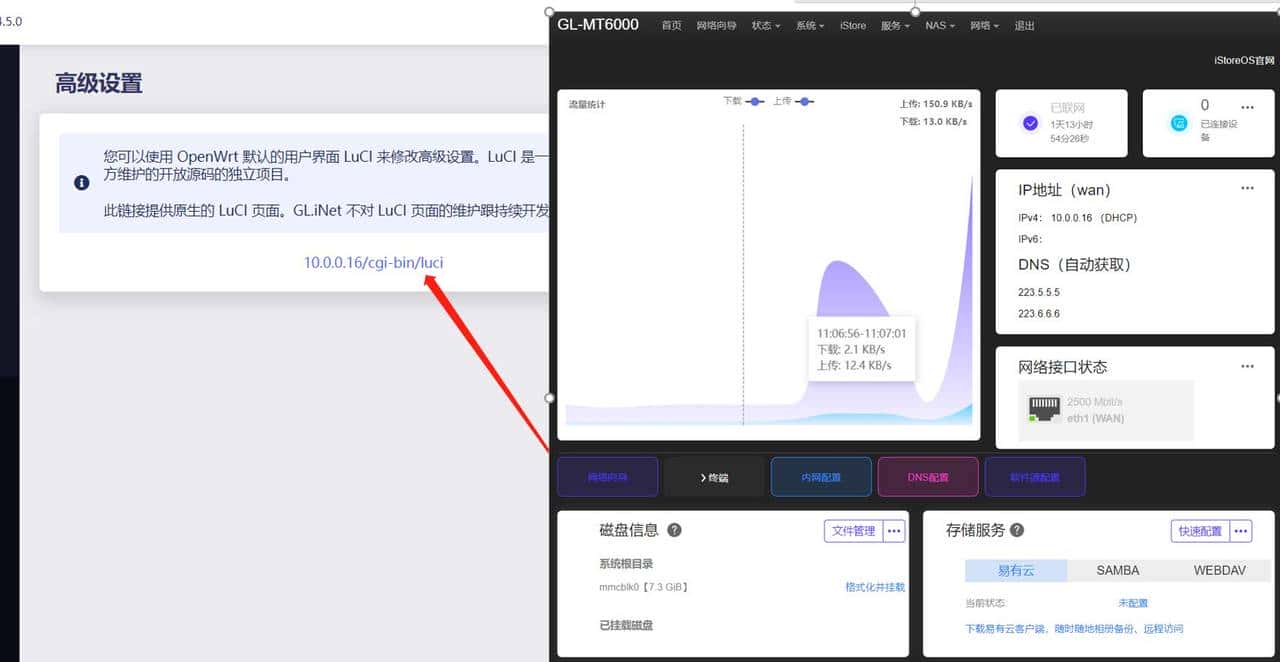Open the help icon beside 磁盘信息
Image resolution: width=1280 pixels, height=662 pixels.
tap(675, 530)
